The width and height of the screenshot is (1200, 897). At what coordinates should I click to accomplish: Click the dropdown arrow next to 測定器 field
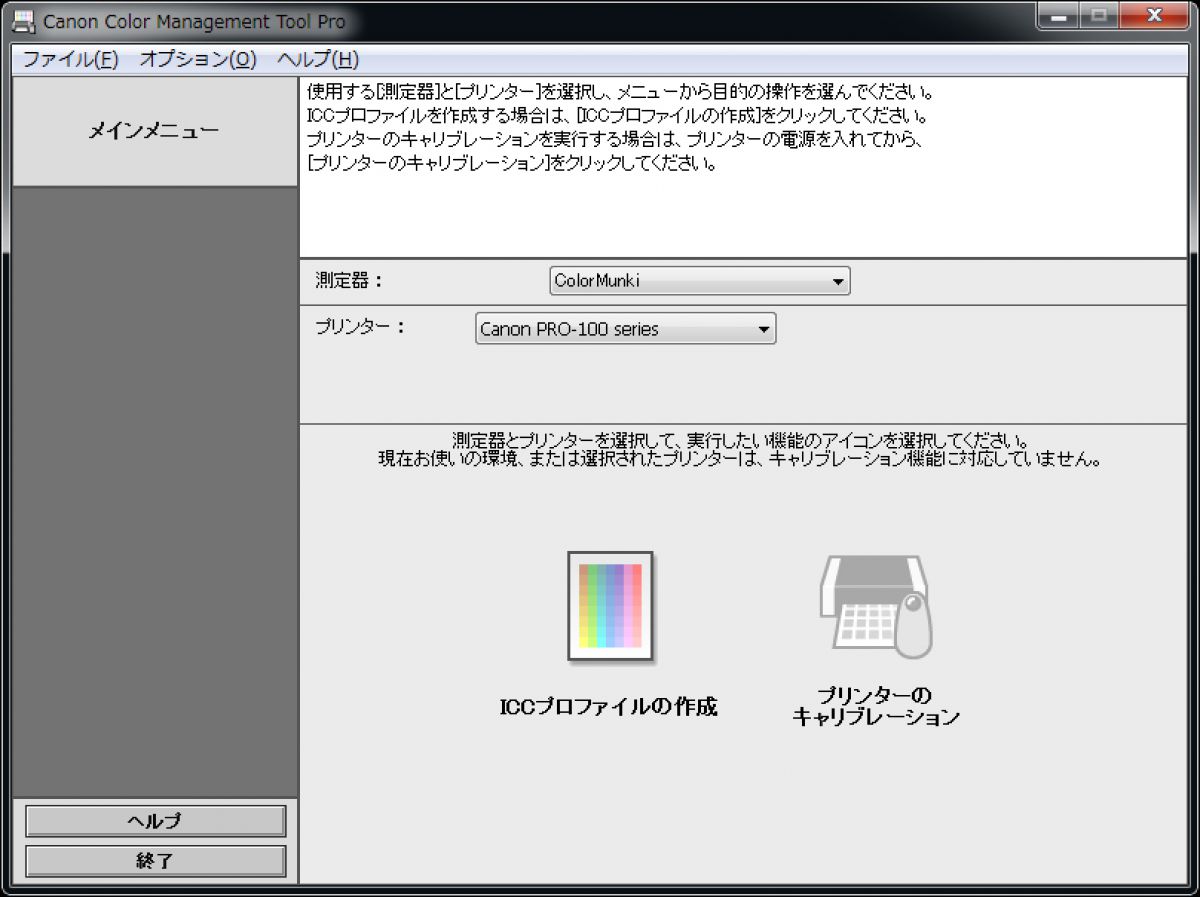point(837,280)
